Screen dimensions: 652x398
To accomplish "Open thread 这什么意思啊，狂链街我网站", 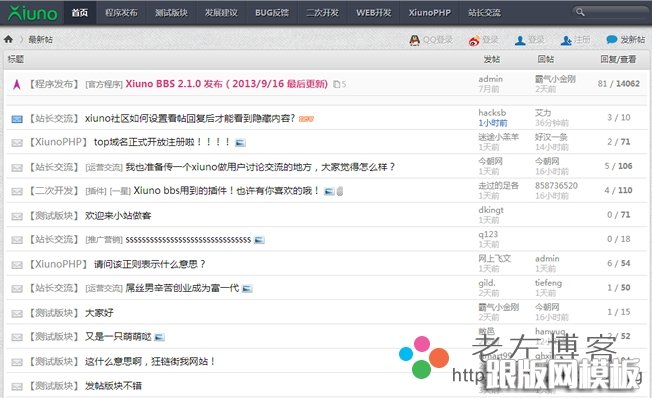I will [x=150, y=361].
